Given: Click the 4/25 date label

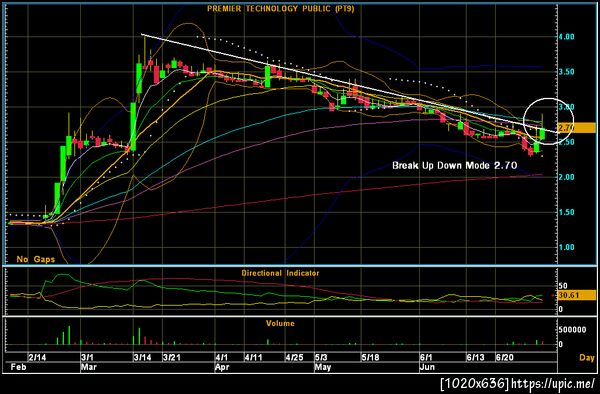Looking at the screenshot, I should pos(294,357).
